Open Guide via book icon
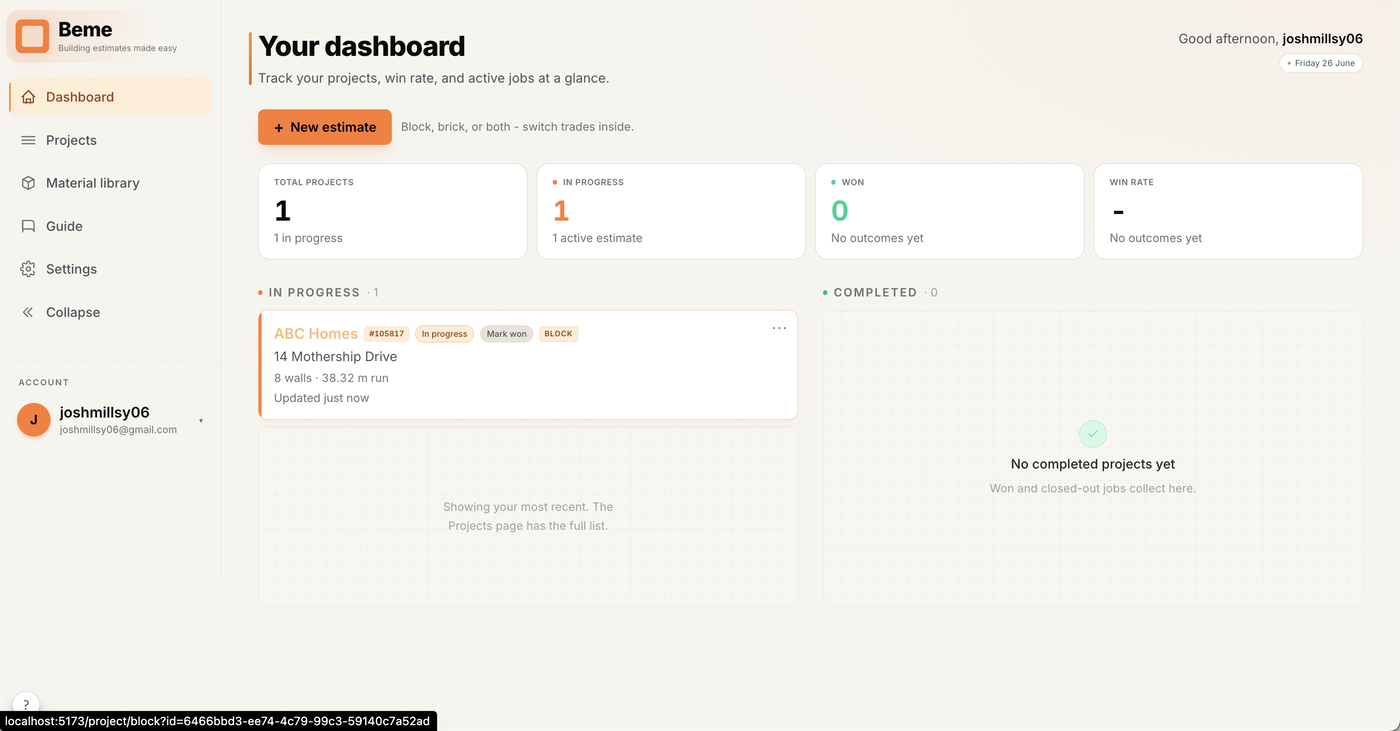Viewport: 1400px width, 731px height. (x=28, y=226)
